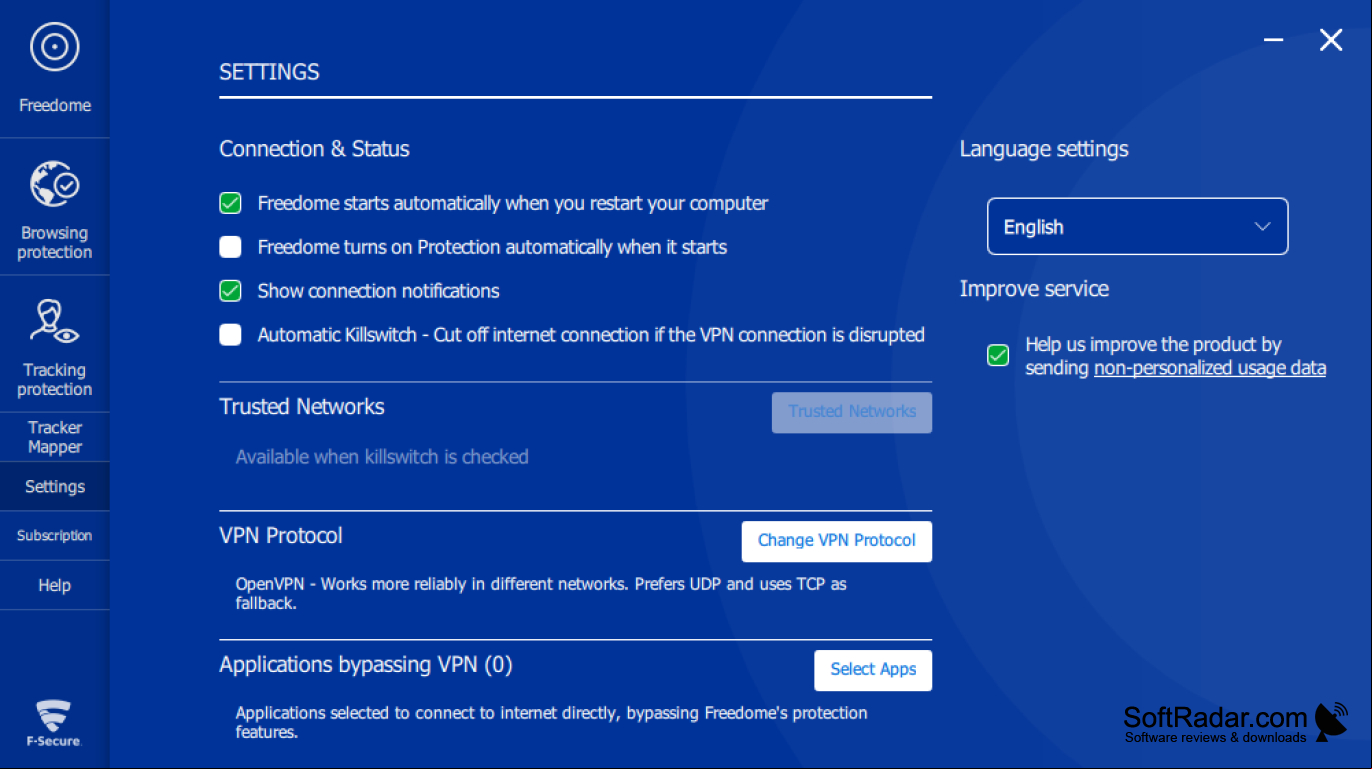Minimize the Freedome window

pos(1273,40)
